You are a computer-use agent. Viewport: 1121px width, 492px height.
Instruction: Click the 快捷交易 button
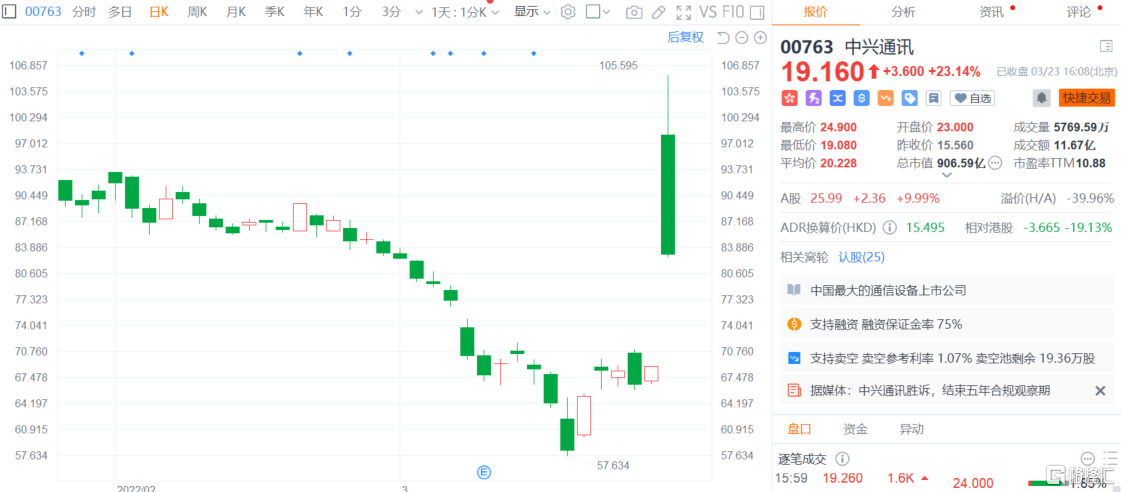tap(1086, 98)
